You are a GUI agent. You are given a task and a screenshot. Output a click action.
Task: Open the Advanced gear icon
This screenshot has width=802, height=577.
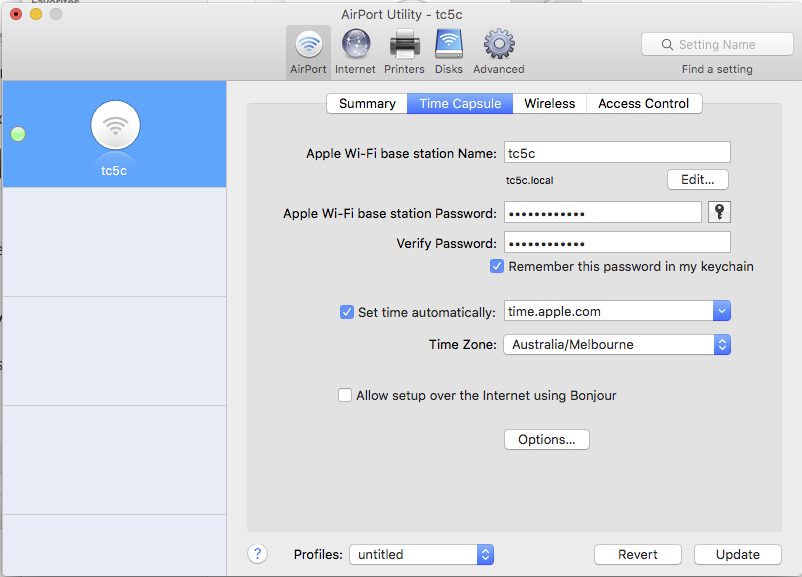pyautogui.click(x=499, y=52)
